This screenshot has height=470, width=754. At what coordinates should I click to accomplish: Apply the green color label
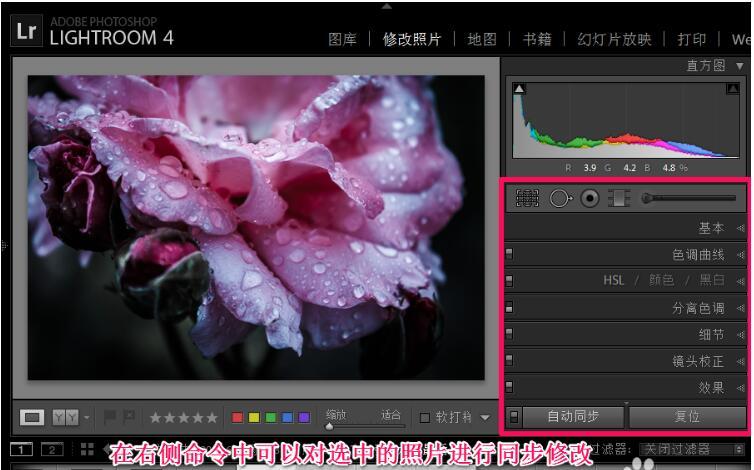271,417
